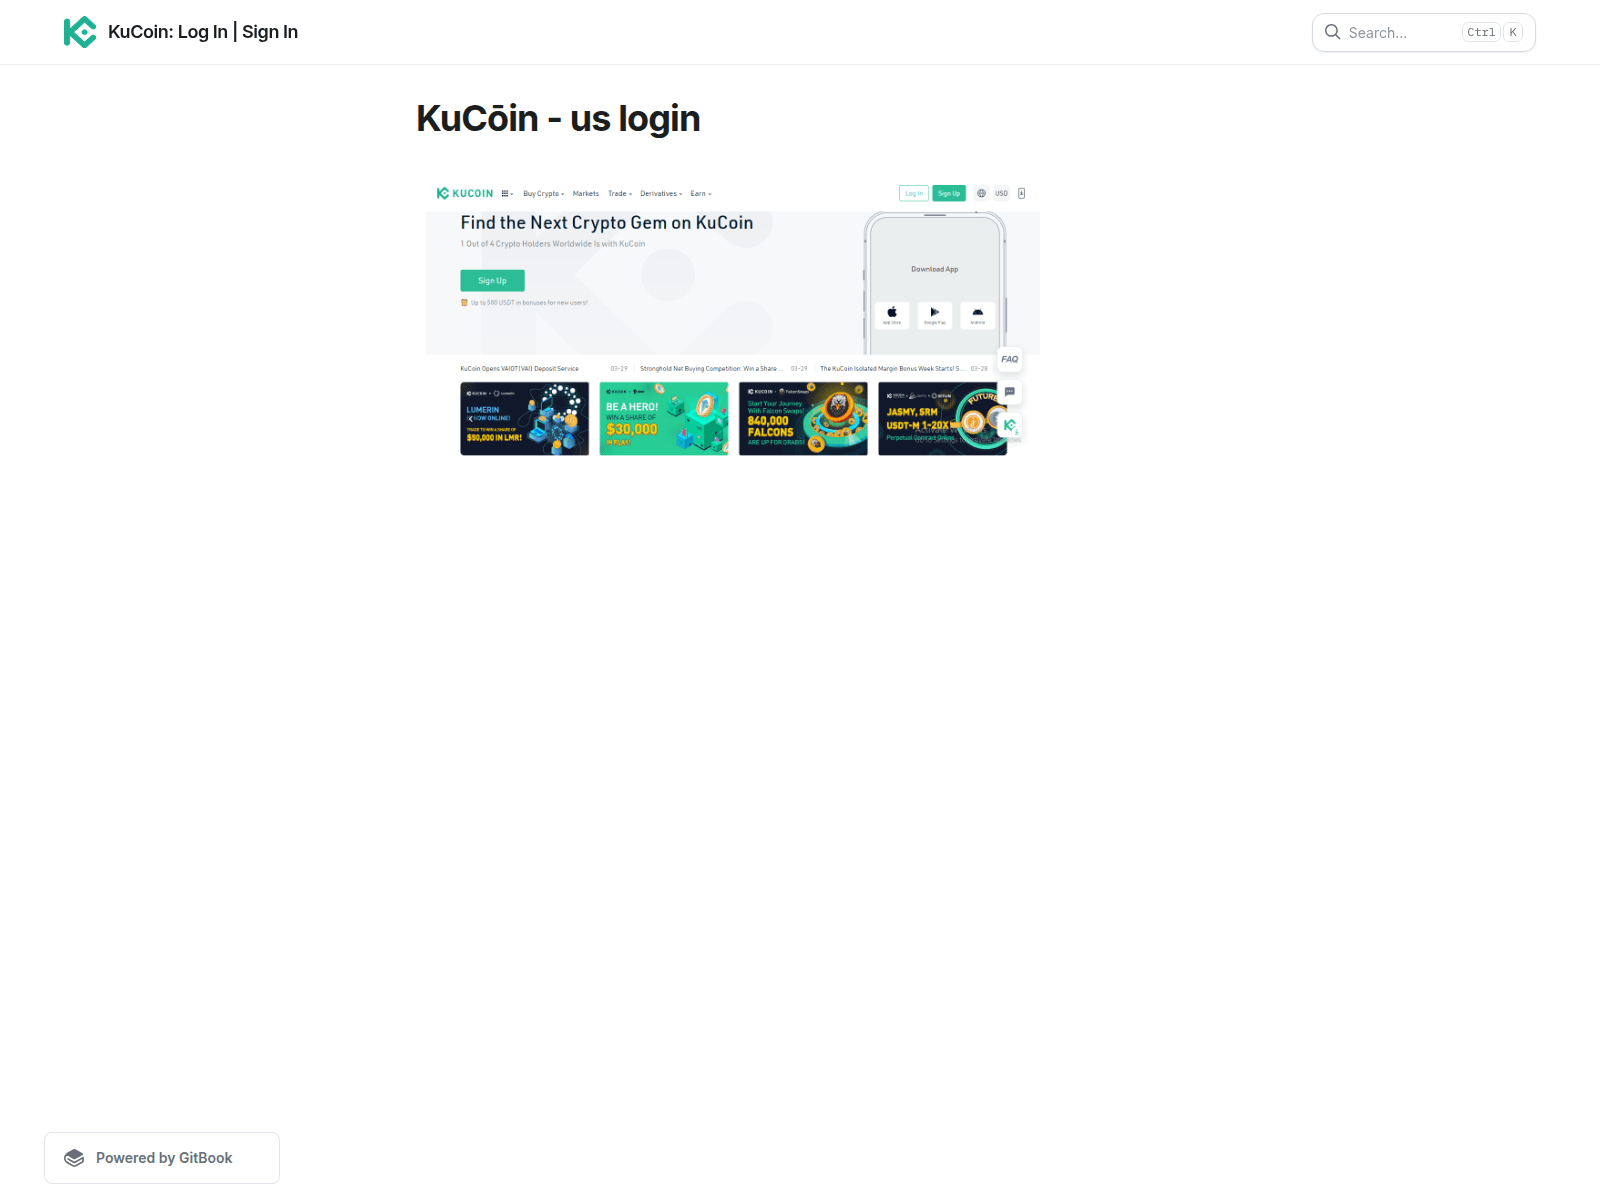The width and height of the screenshot is (1600, 1200).
Task: Click the KuCoin logo in page header
Action: pos(80,32)
